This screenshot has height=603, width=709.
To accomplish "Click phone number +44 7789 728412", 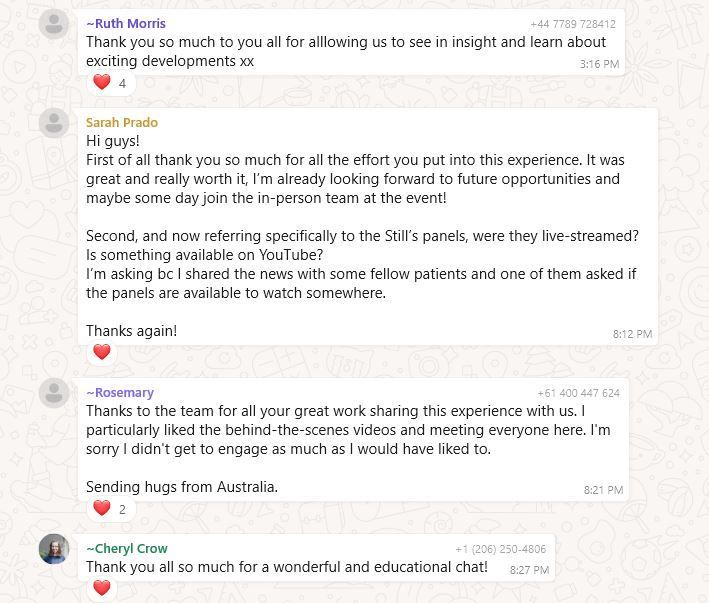I will pyautogui.click(x=573, y=24).
